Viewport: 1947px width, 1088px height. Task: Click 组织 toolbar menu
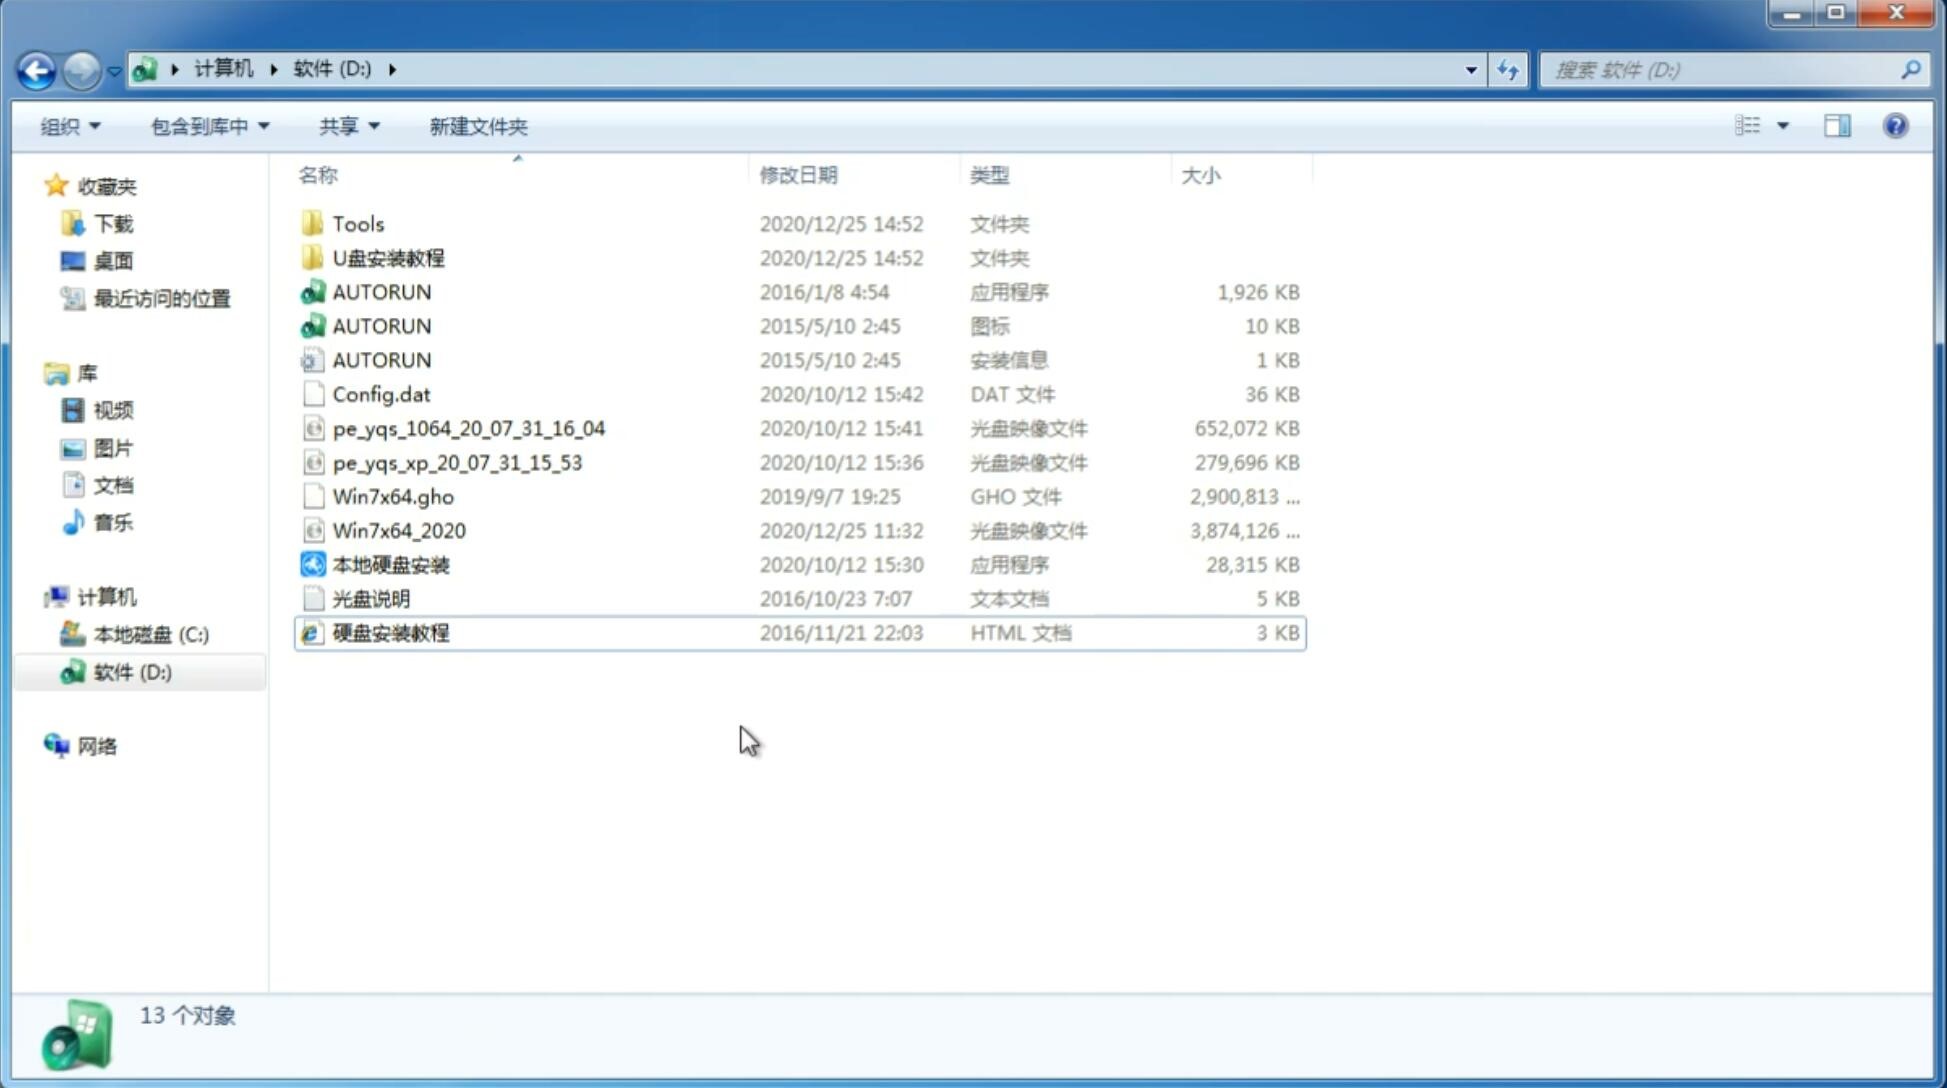[x=70, y=124]
